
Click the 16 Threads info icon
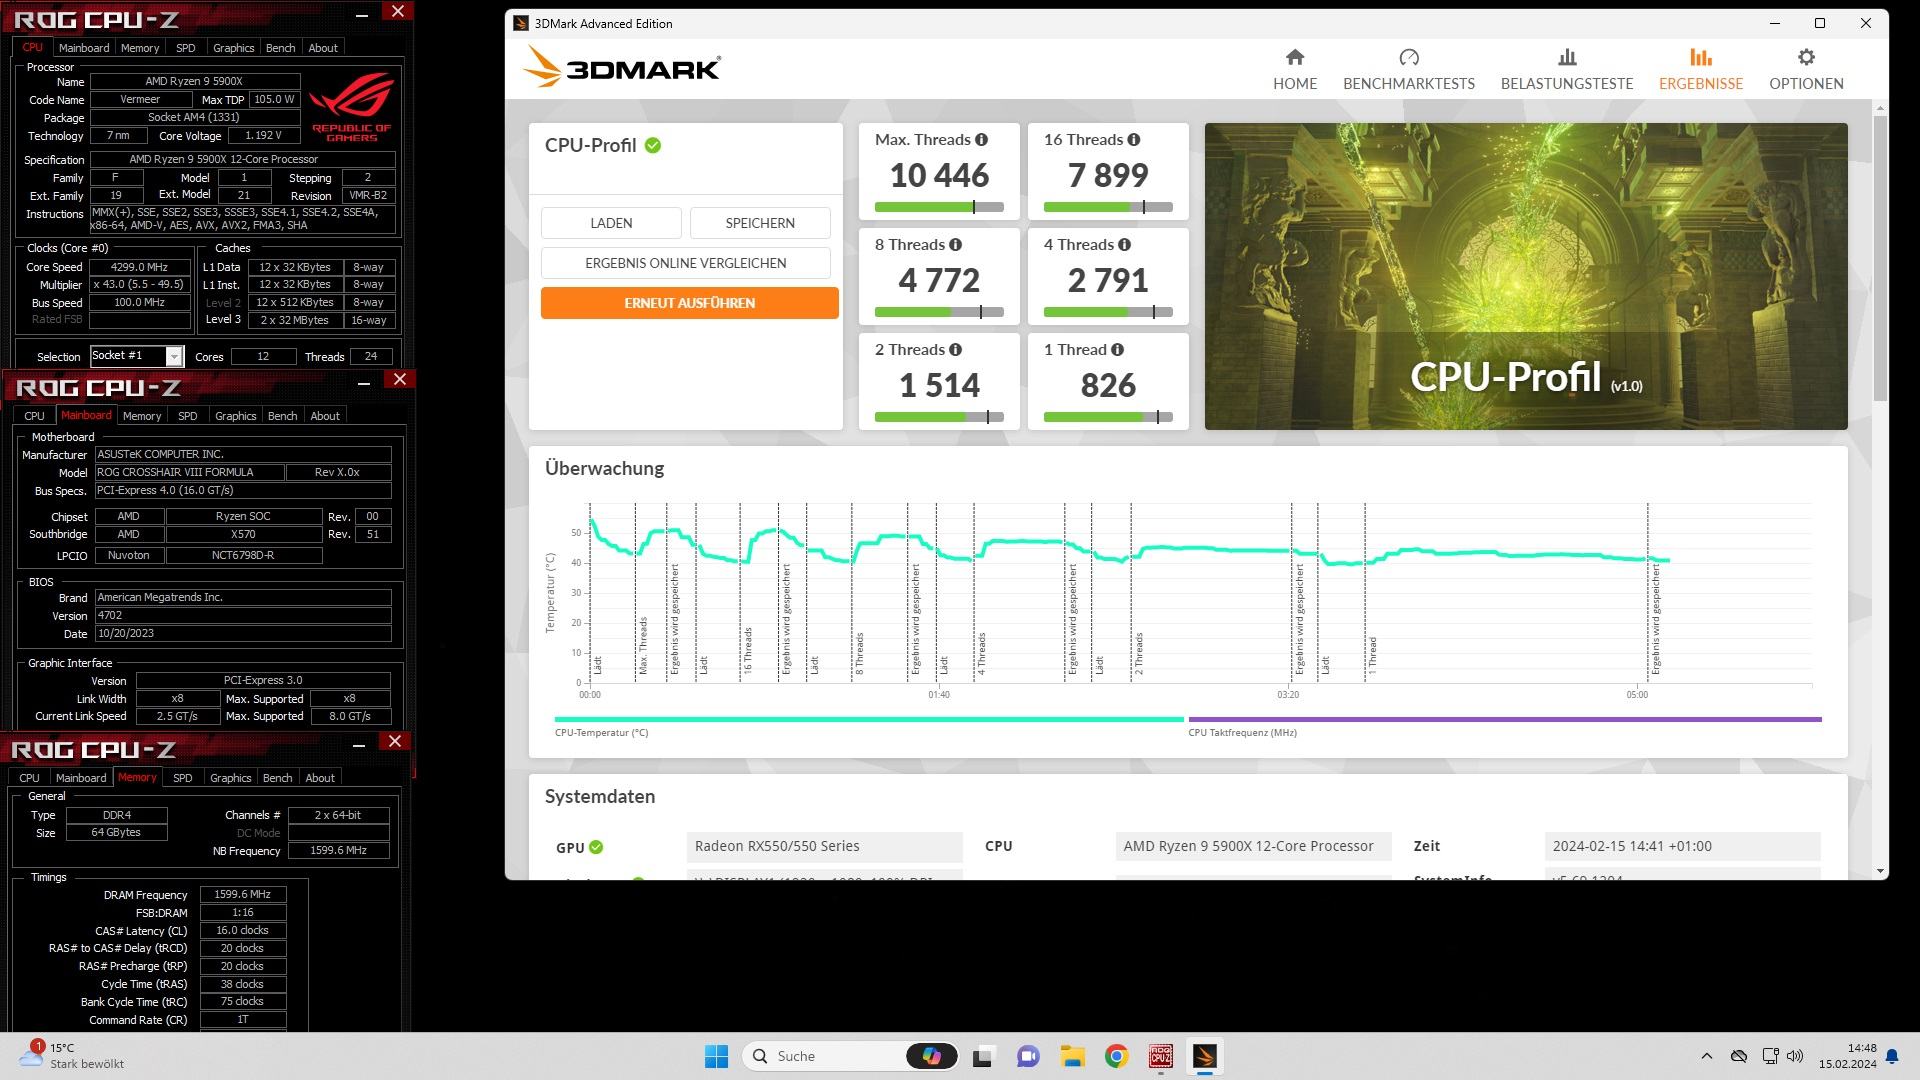(1133, 140)
